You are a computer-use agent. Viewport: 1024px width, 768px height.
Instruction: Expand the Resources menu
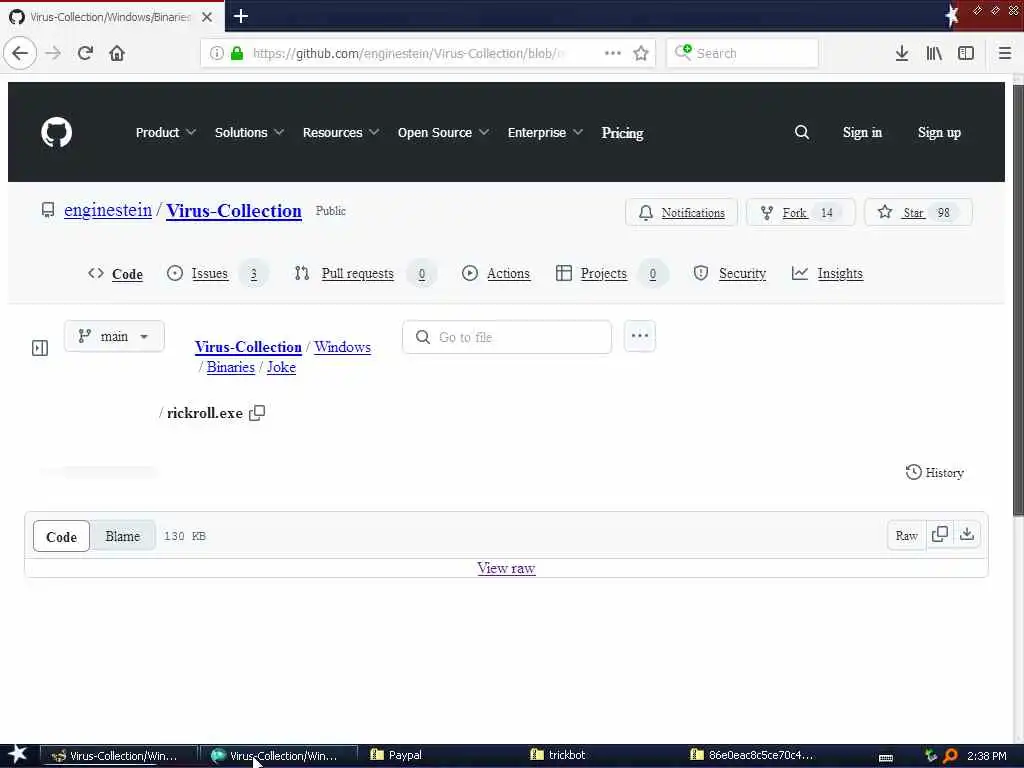(341, 133)
